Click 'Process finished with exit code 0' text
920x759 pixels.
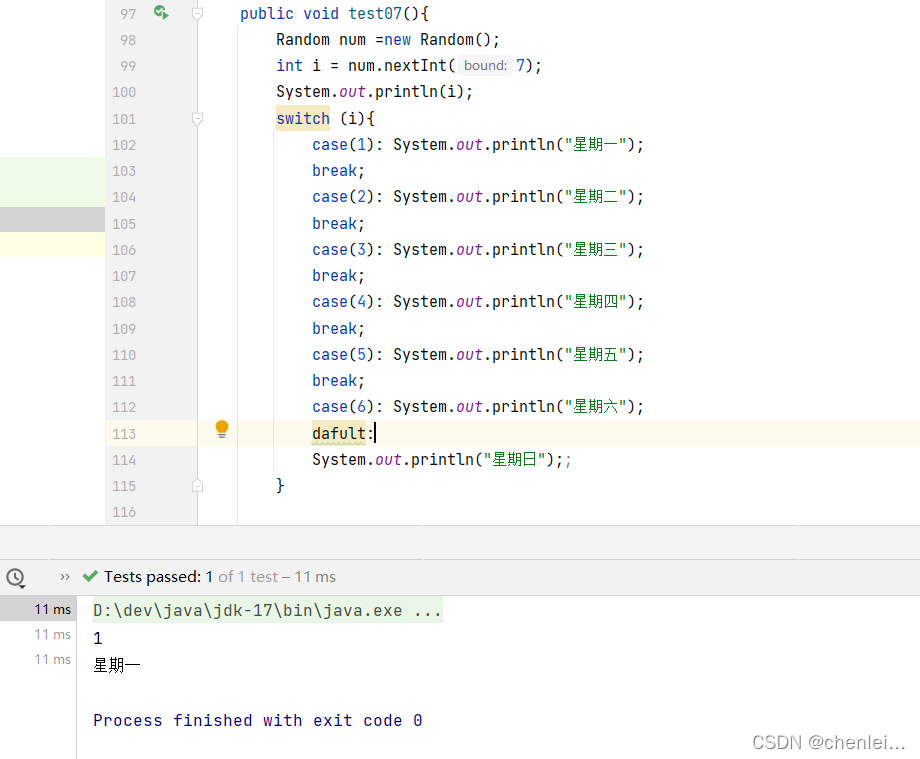(258, 720)
